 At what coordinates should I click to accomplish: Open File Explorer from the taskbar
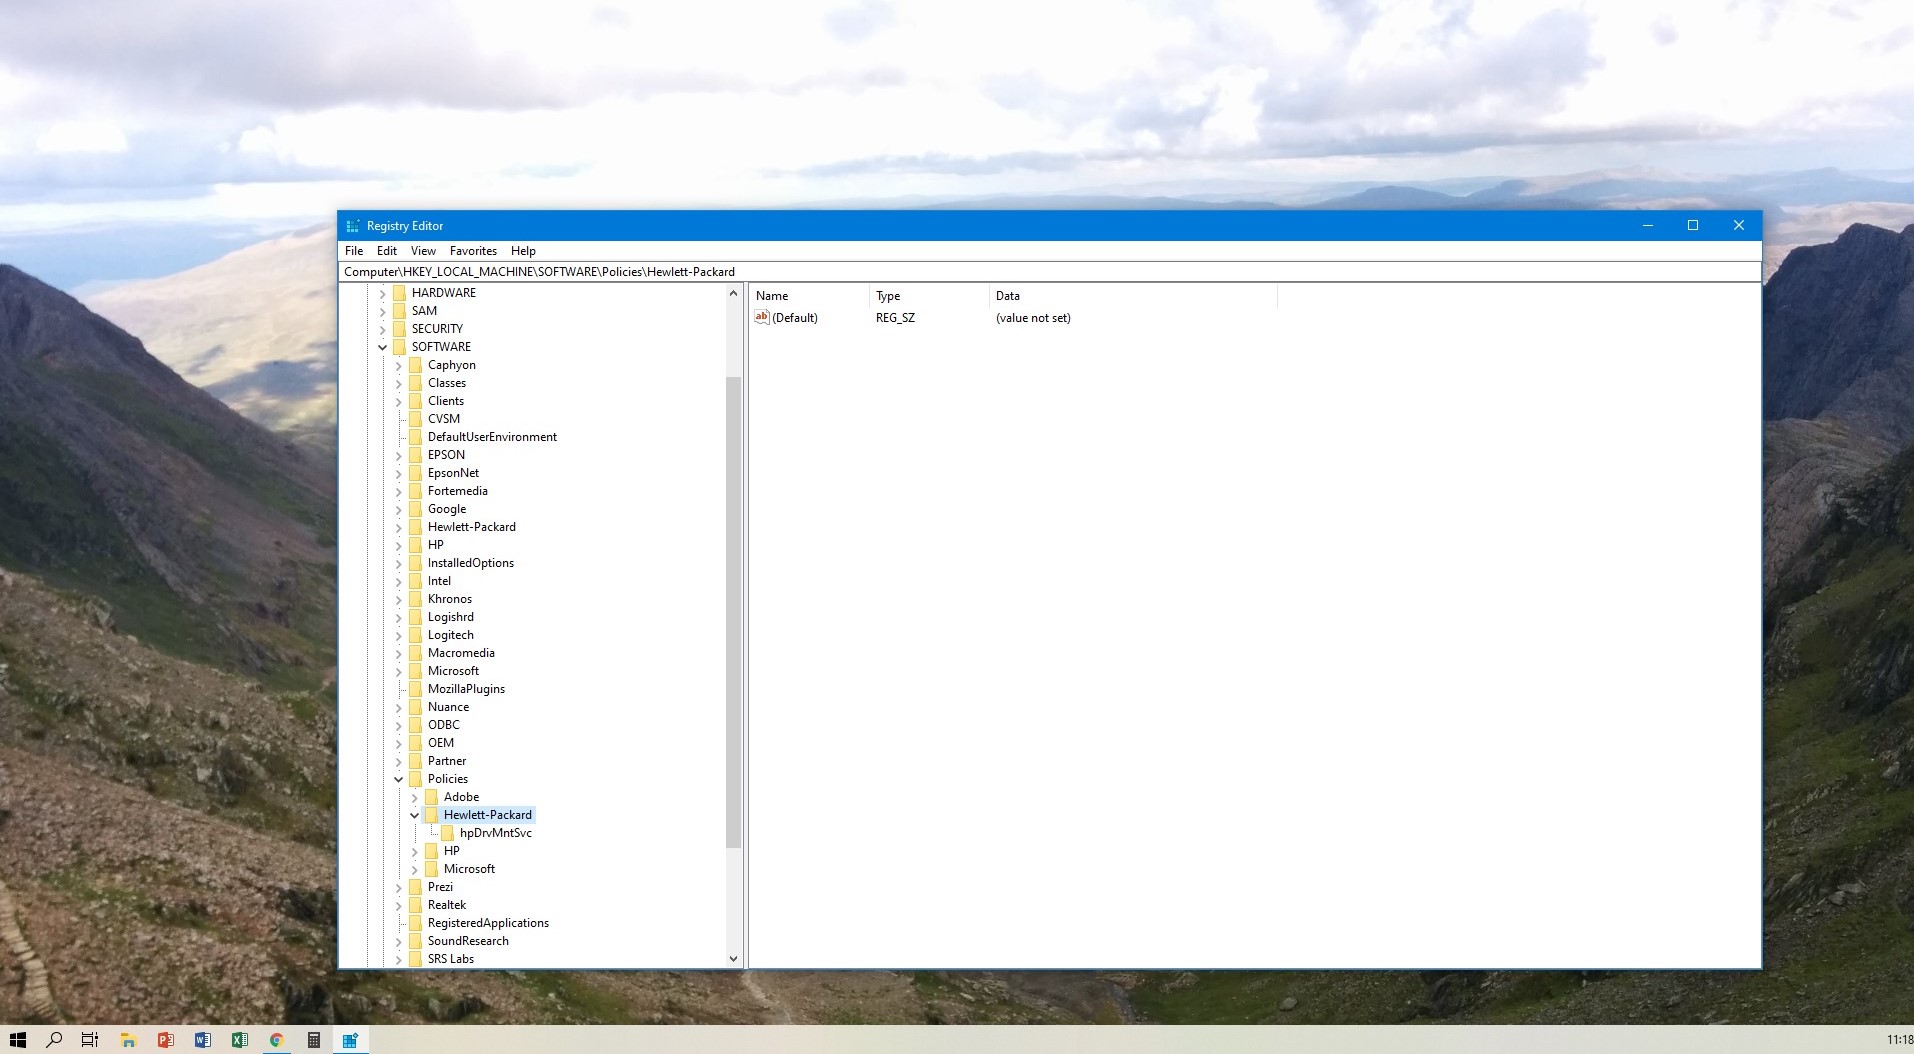(x=127, y=1040)
